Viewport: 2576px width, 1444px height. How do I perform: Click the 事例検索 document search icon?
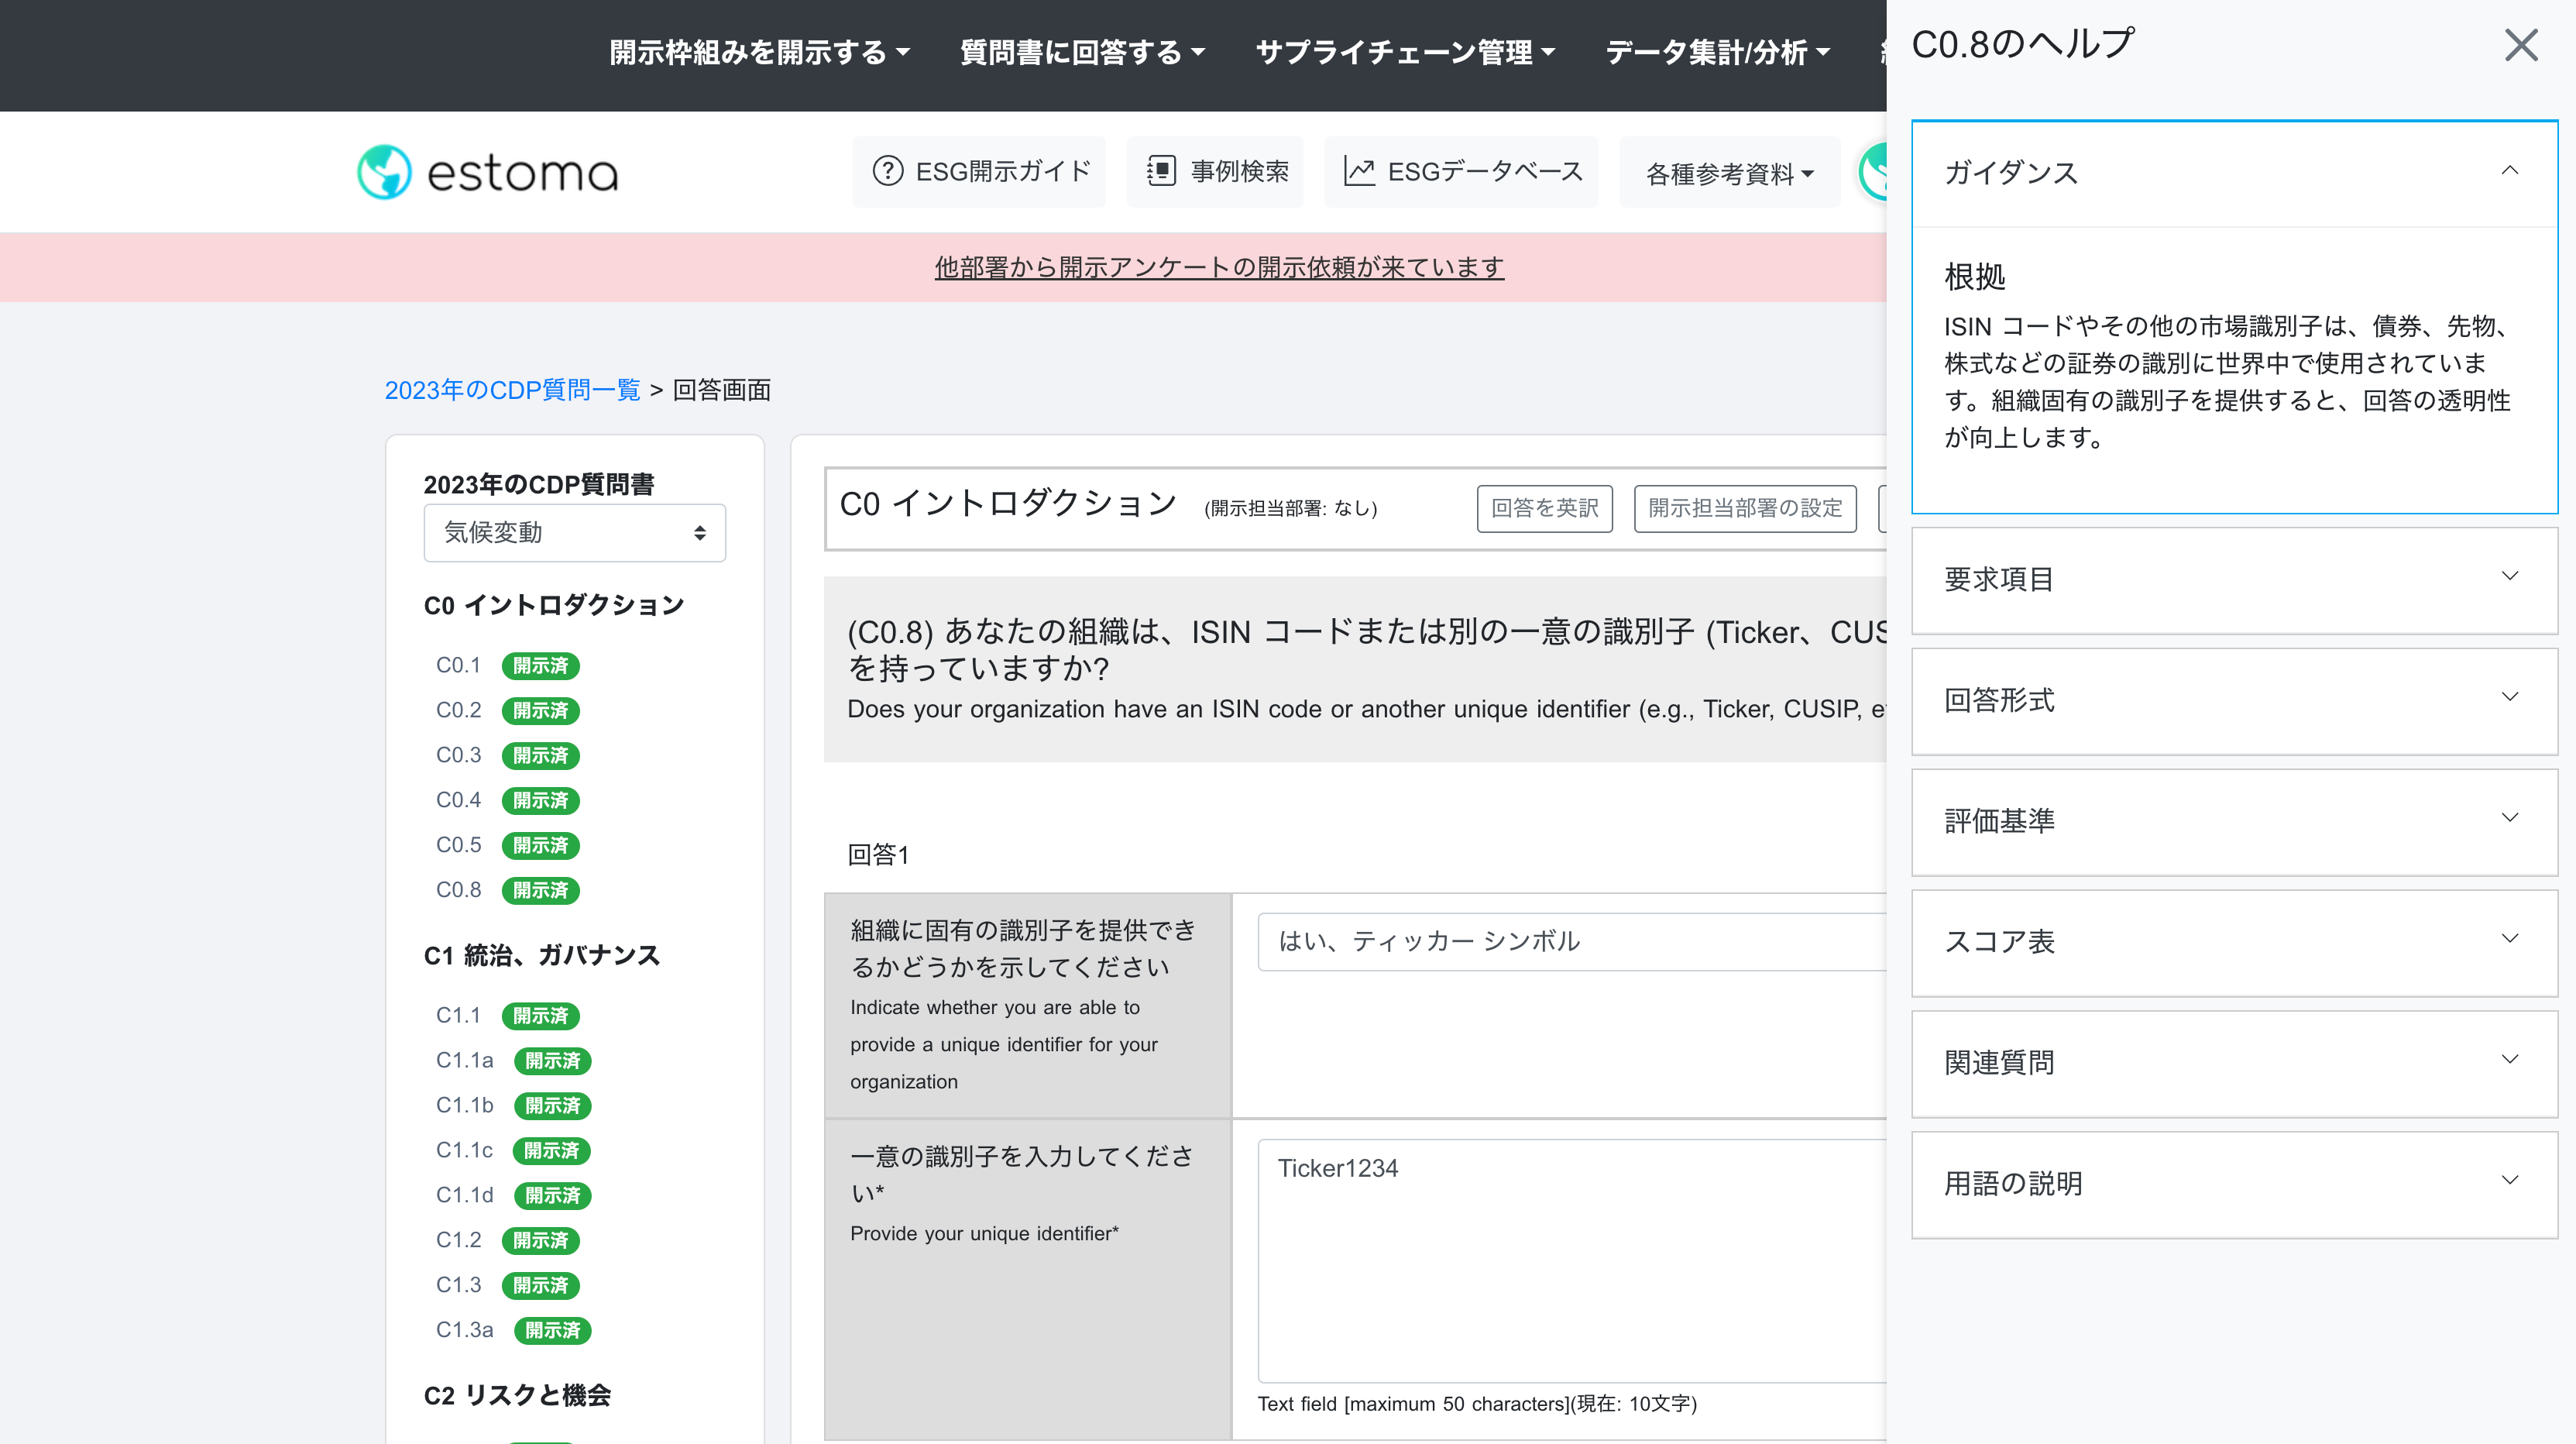[x=1160, y=171]
